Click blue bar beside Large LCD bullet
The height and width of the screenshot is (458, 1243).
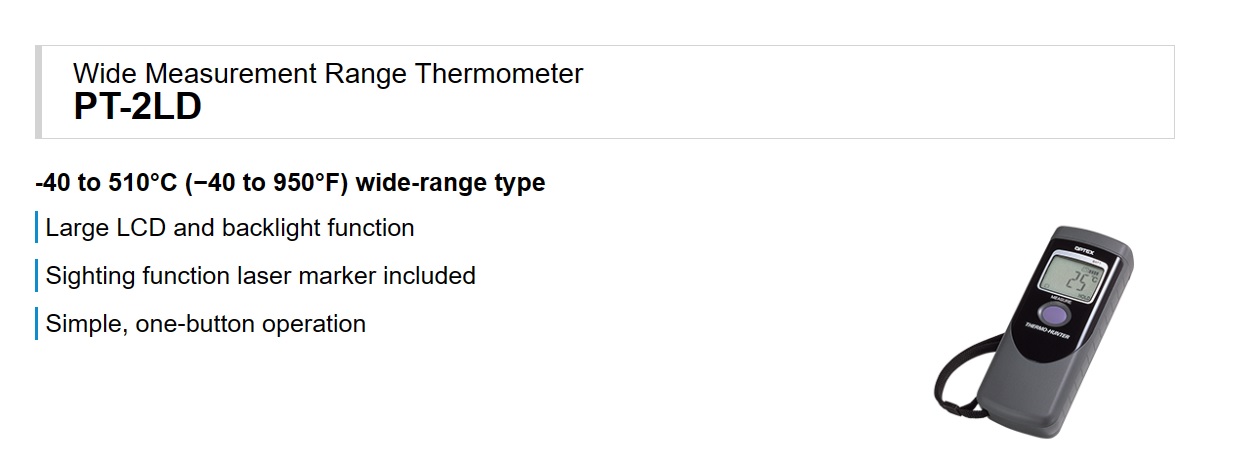click(x=36, y=228)
